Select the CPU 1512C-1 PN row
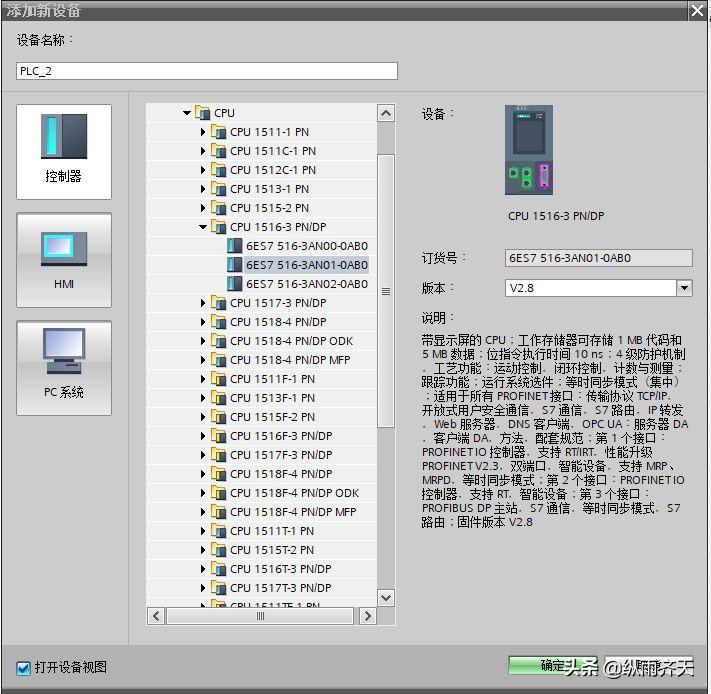Viewport: 711px width, 694px height. coord(273,170)
